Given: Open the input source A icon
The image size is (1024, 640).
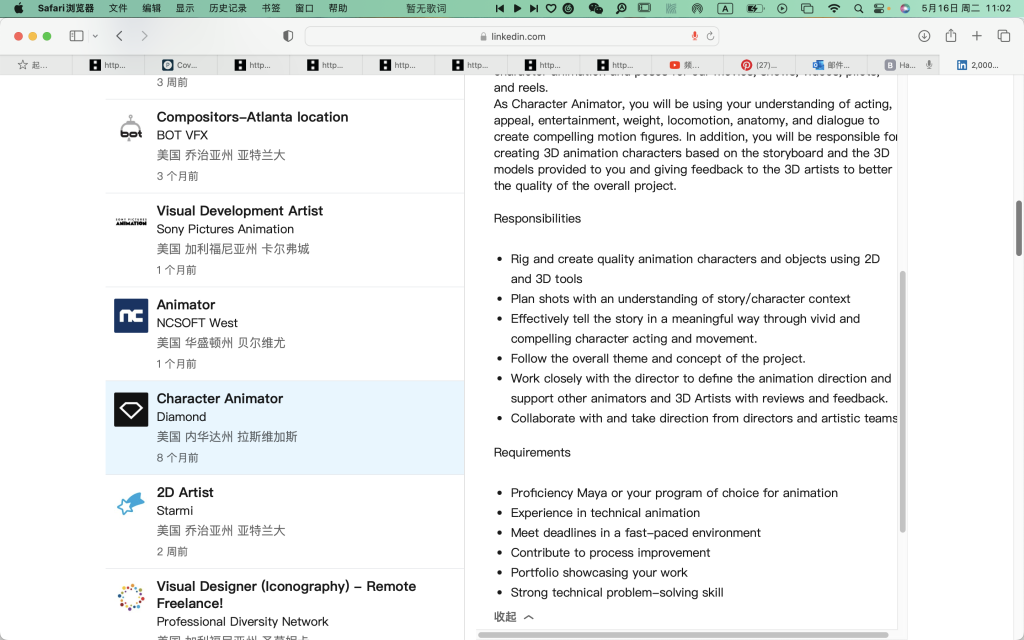Looking at the screenshot, I should pos(726,8).
